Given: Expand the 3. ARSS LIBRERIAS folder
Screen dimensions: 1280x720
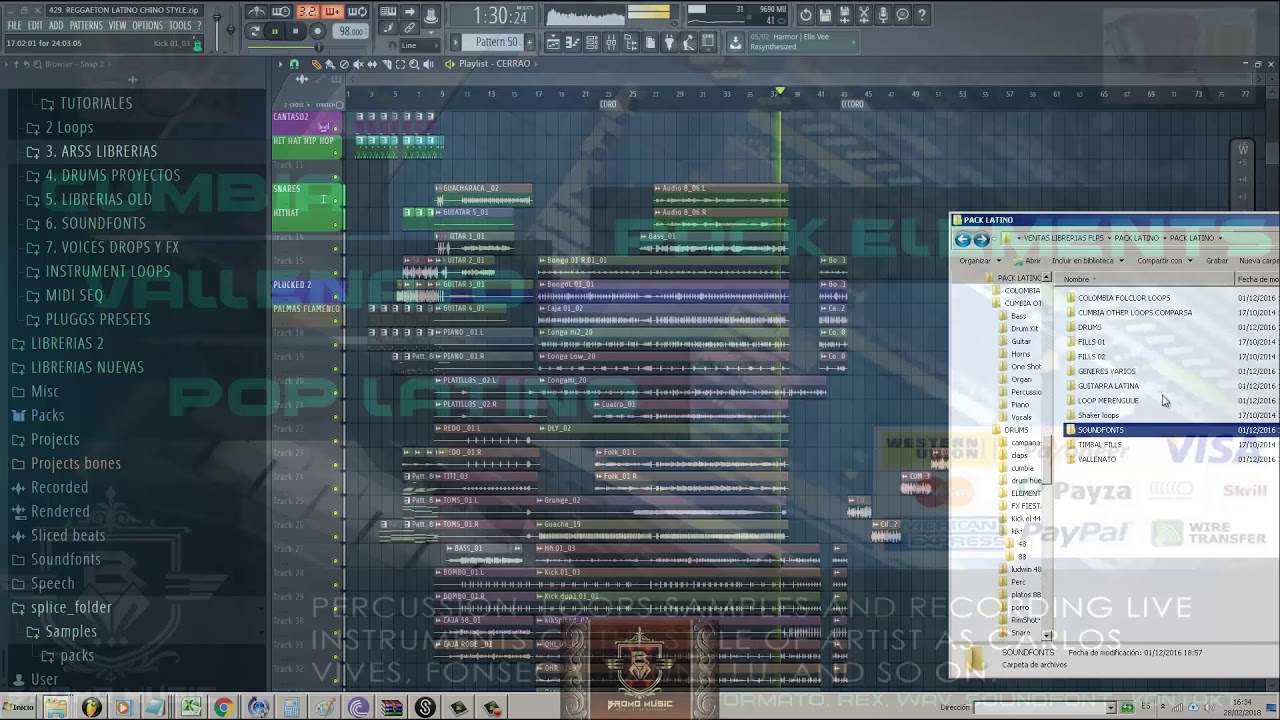Looking at the screenshot, I should pyautogui.click(x=92, y=151).
